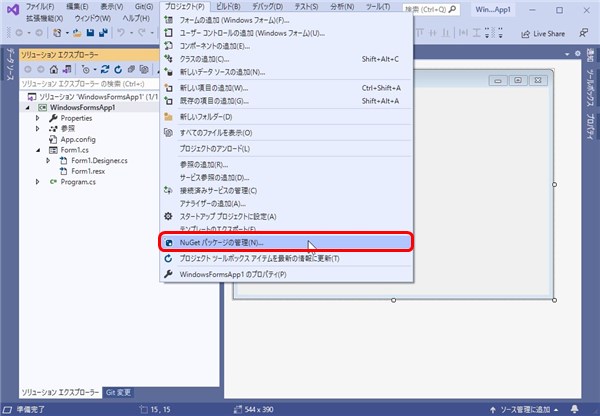This screenshot has height=416, width=600.
Task: Choose 新しいフォルダー(D) menu item
Action: pos(286,117)
